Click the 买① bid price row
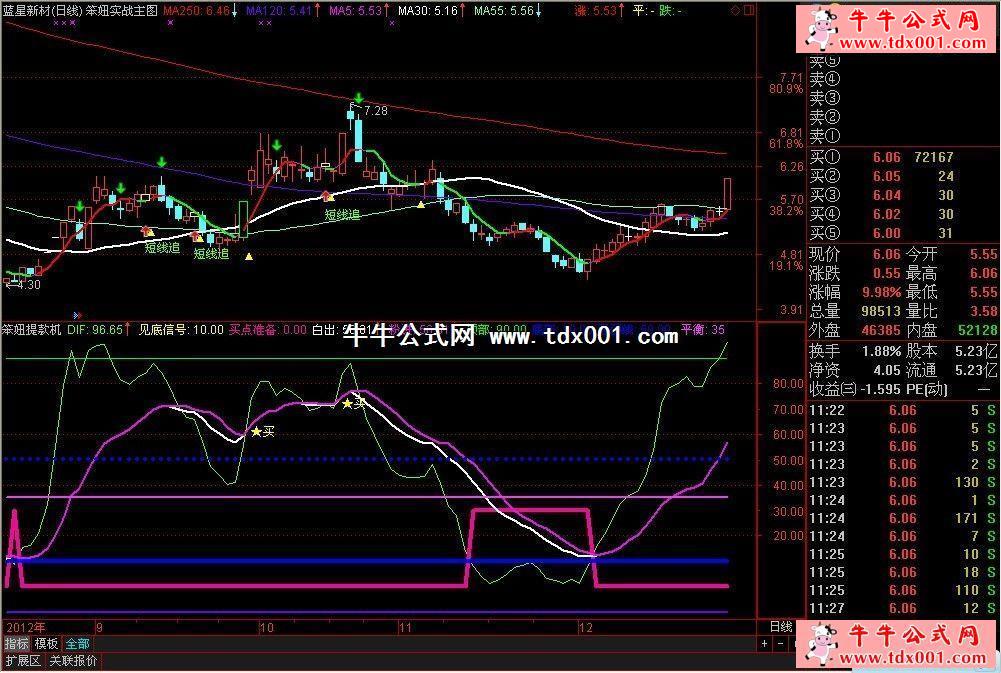Viewport: 1001px width, 673px height. click(881, 157)
